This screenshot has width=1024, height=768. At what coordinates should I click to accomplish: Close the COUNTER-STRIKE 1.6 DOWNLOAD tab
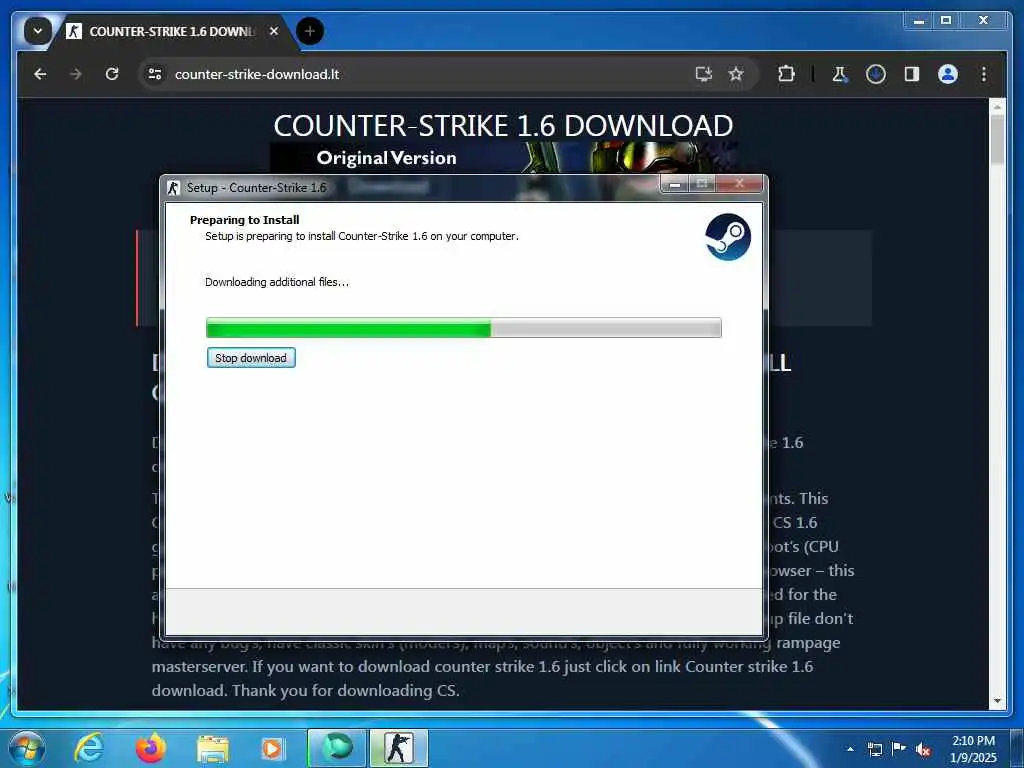tap(274, 31)
